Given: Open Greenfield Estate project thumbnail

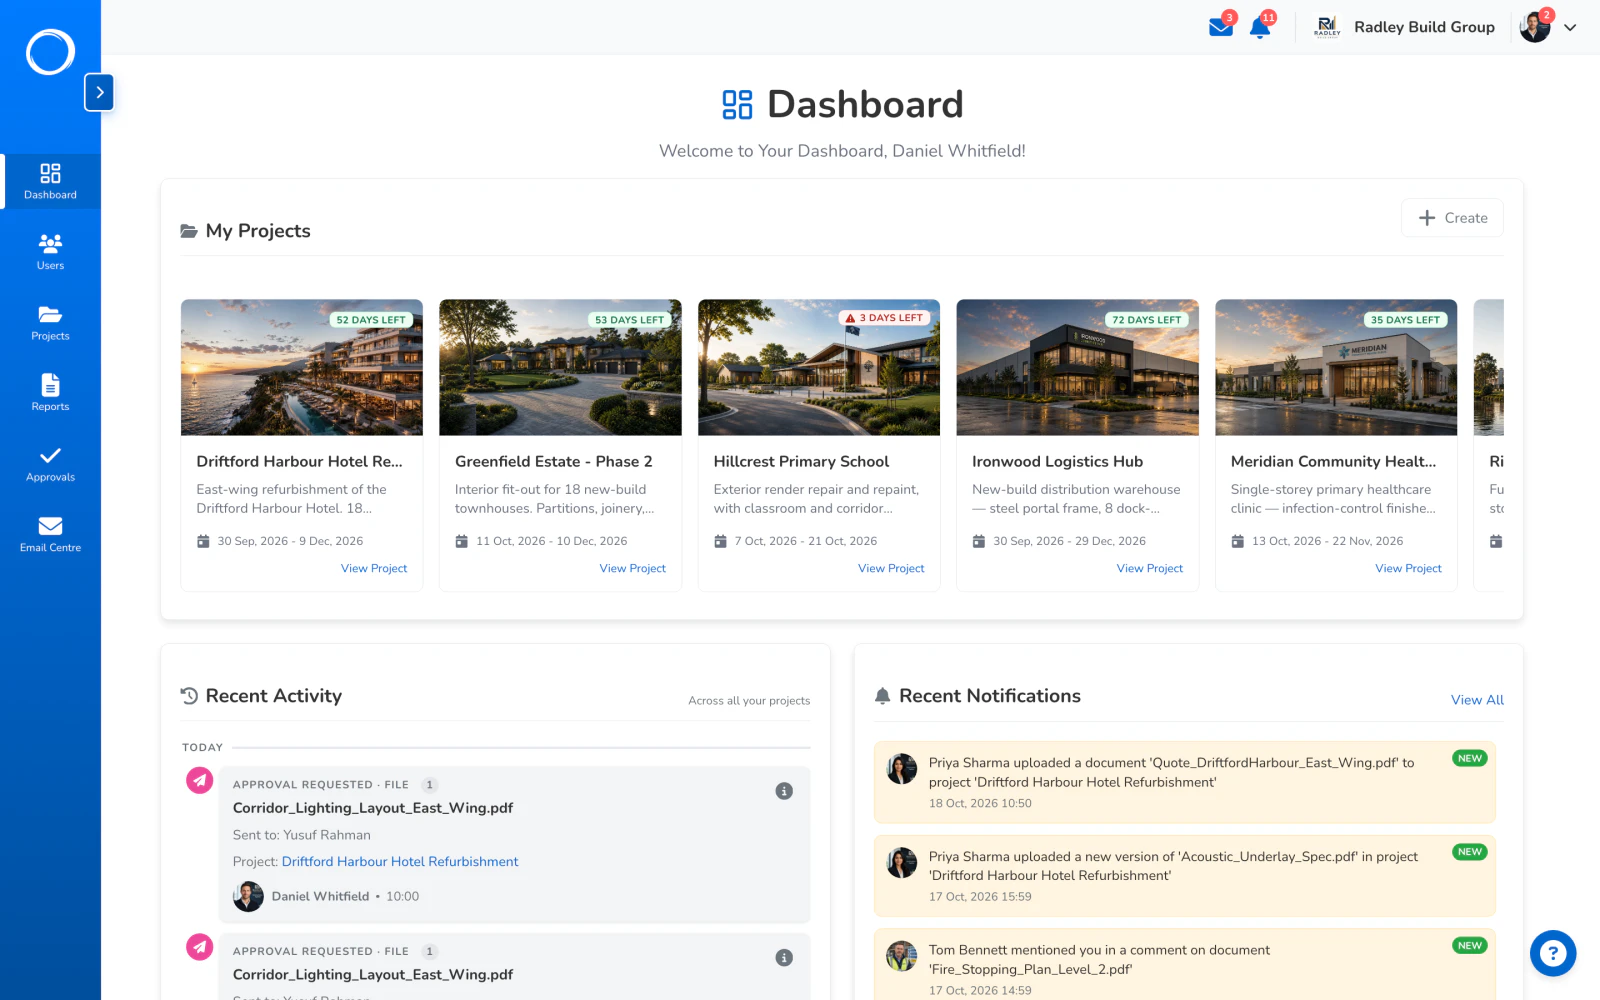Looking at the screenshot, I should (x=560, y=368).
